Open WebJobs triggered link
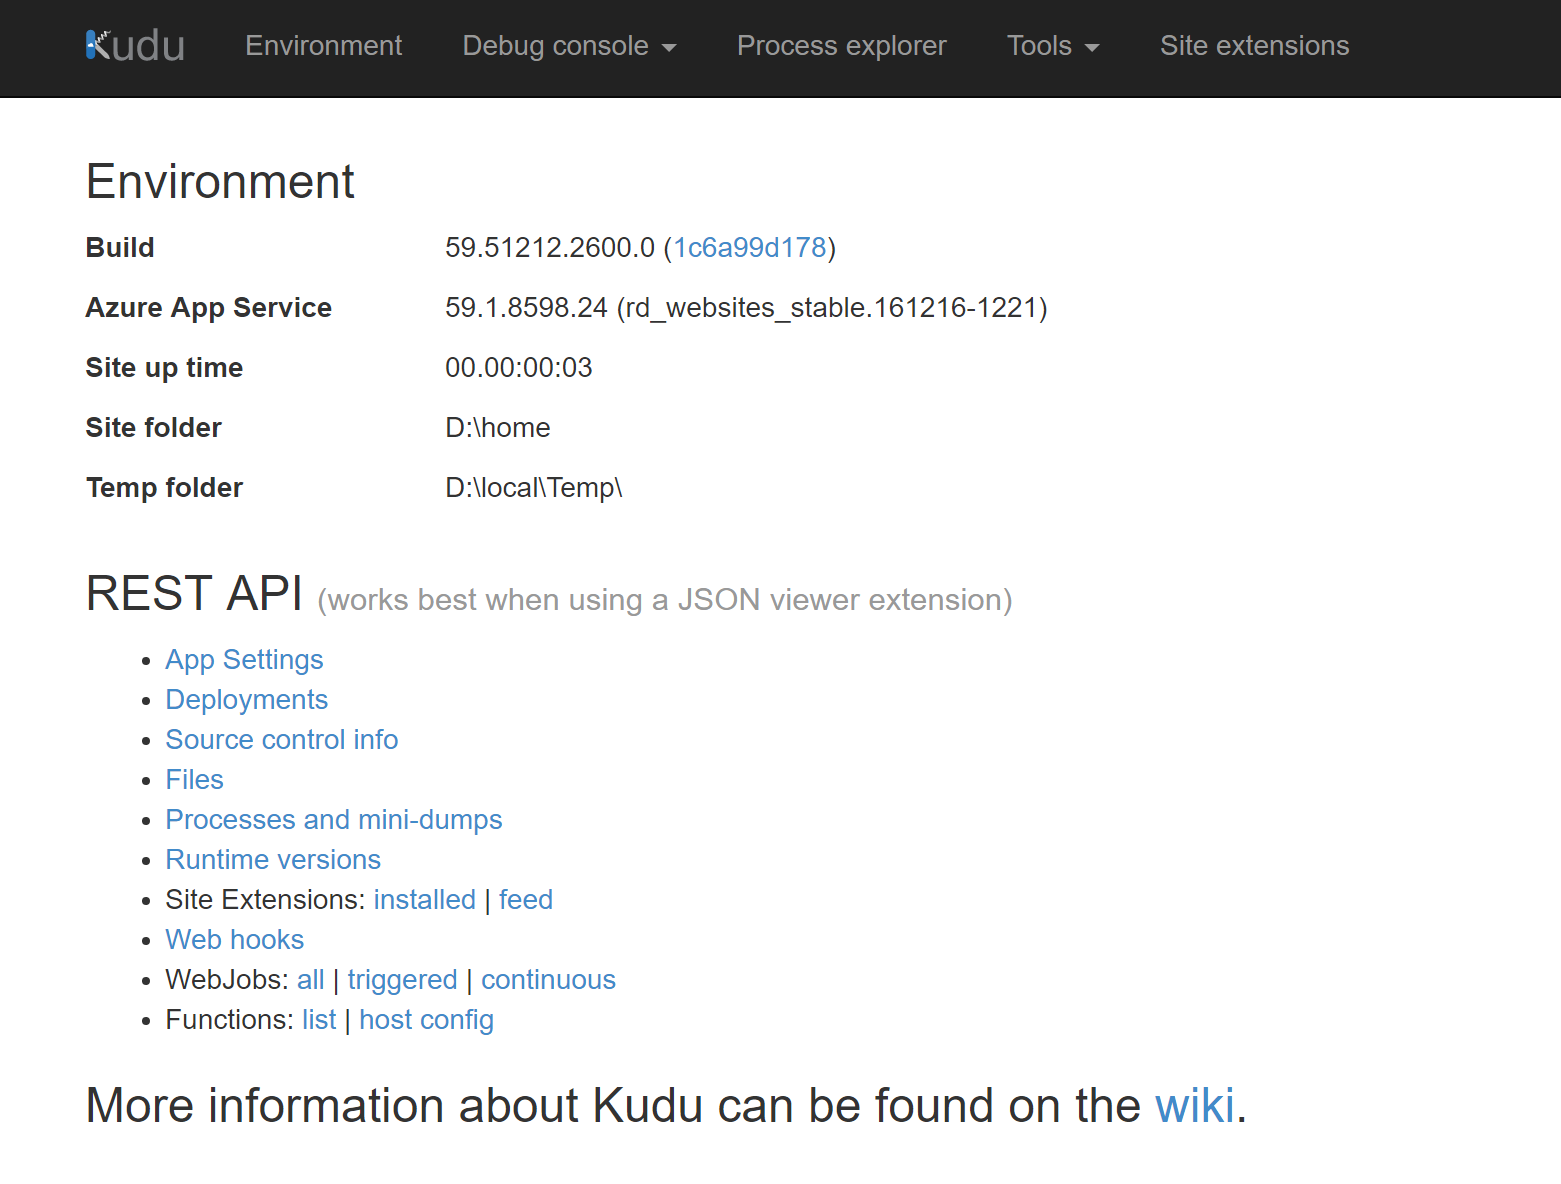Screen dimensions: 1561x1184 [x=402, y=980]
